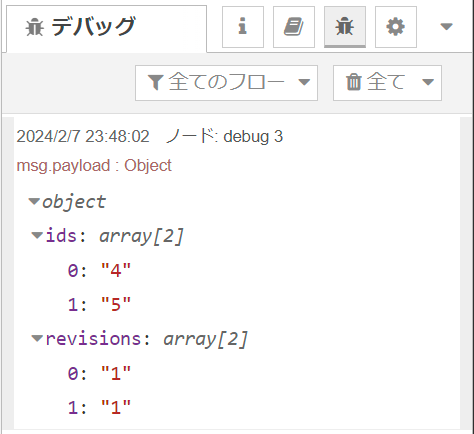The height and width of the screenshot is (434, 474).
Task: Collapse the ids array expander
Action: pos(37,236)
